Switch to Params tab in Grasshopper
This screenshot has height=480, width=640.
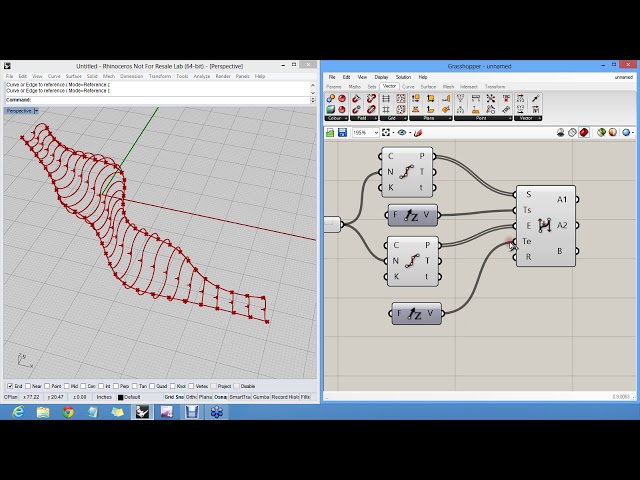pyautogui.click(x=333, y=87)
